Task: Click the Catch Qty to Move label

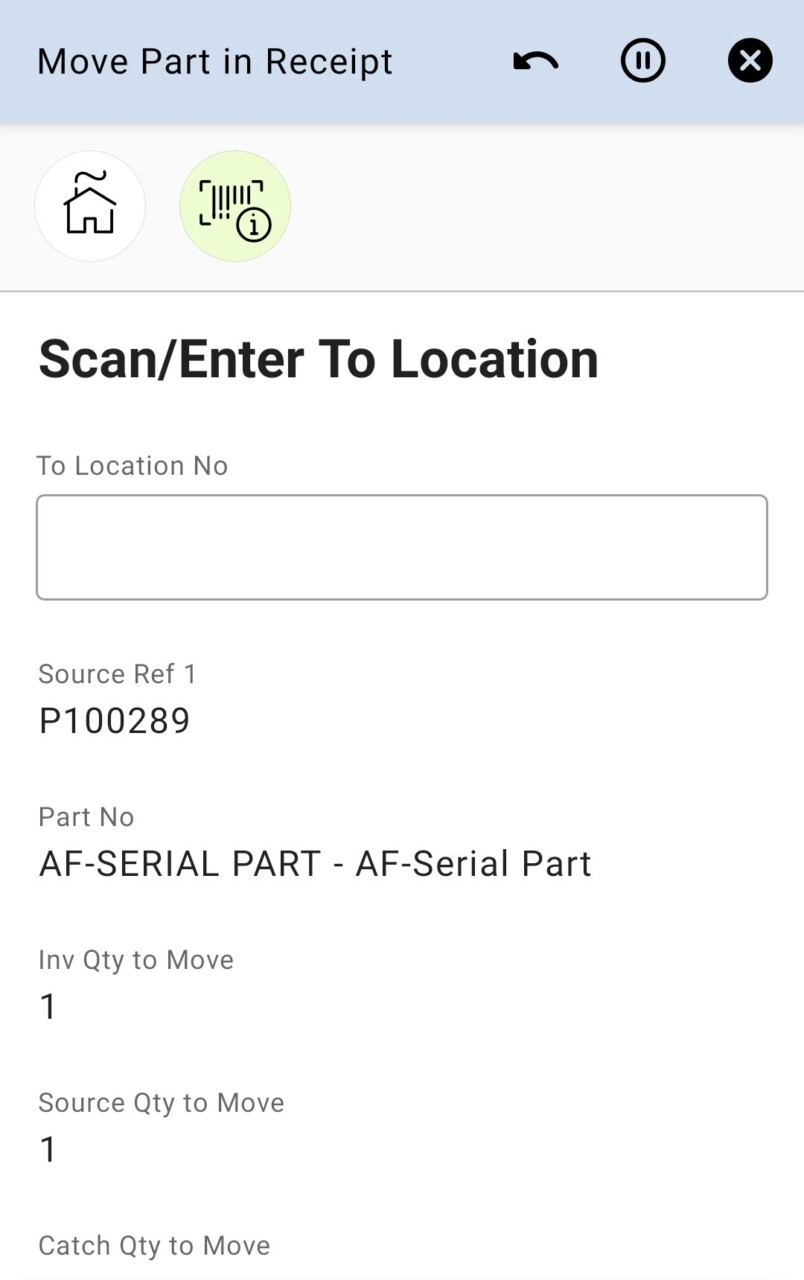Action: 154,1246
